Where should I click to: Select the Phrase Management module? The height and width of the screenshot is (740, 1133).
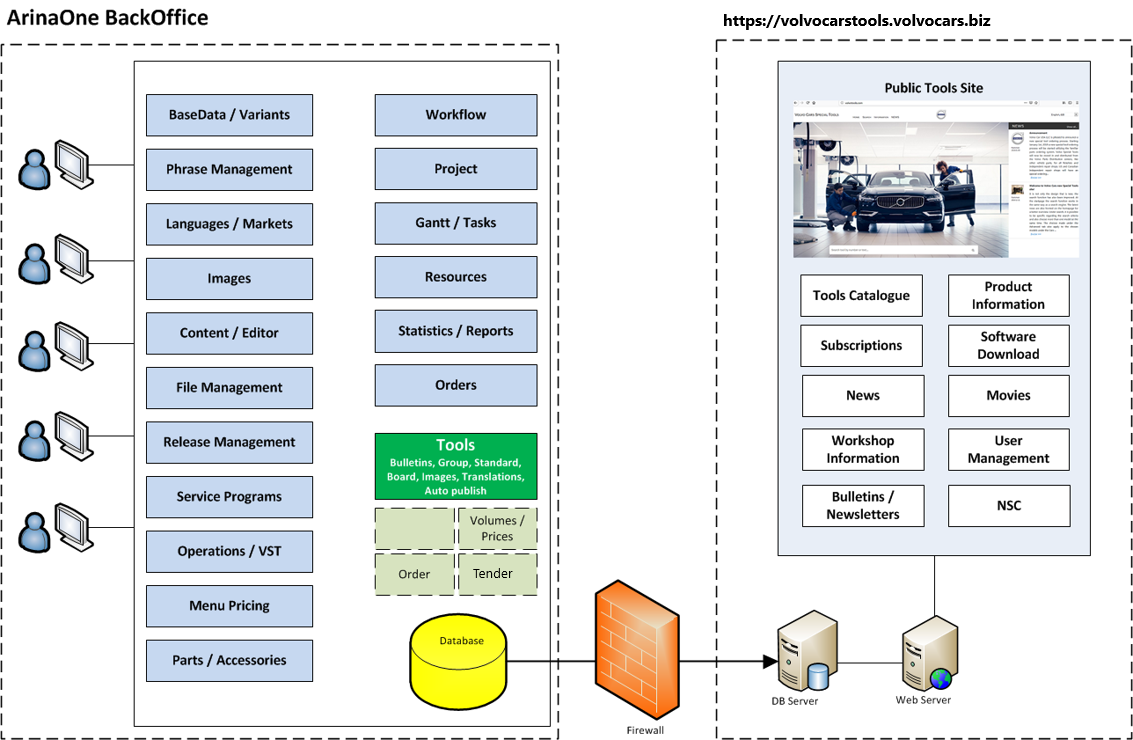coord(229,170)
